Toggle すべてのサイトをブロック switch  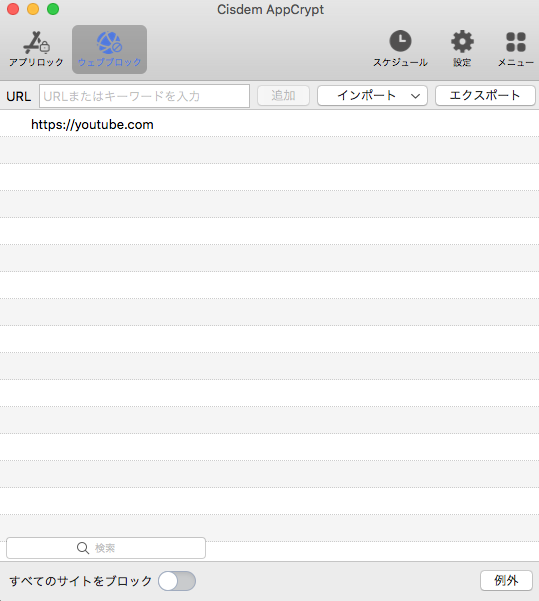click(177, 581)
